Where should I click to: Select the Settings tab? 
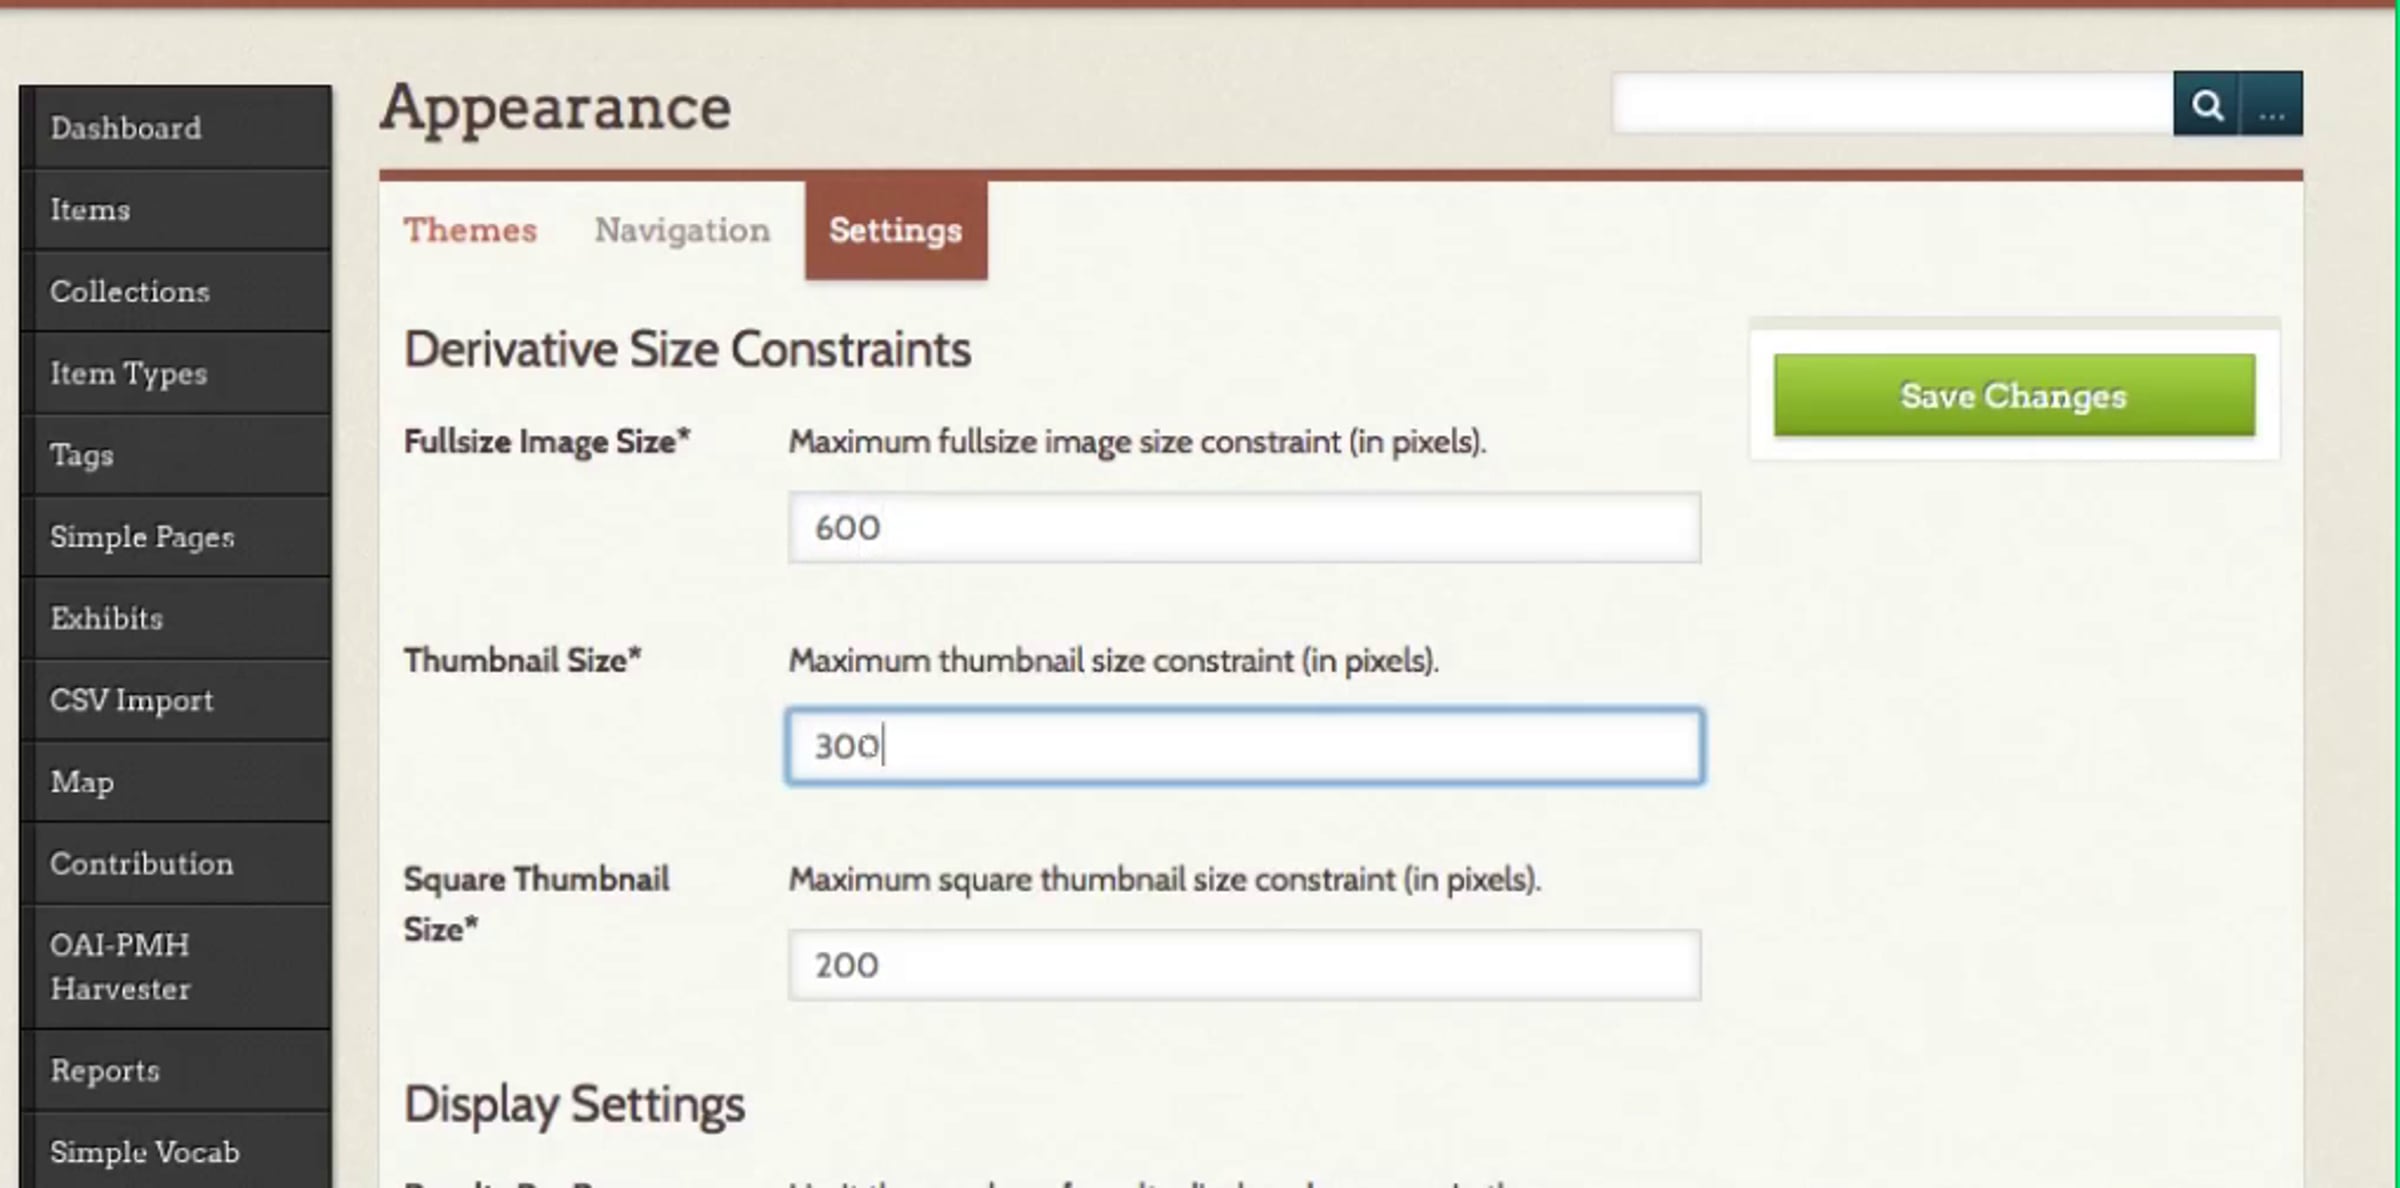pyautogui.click(x=896, y=230)
